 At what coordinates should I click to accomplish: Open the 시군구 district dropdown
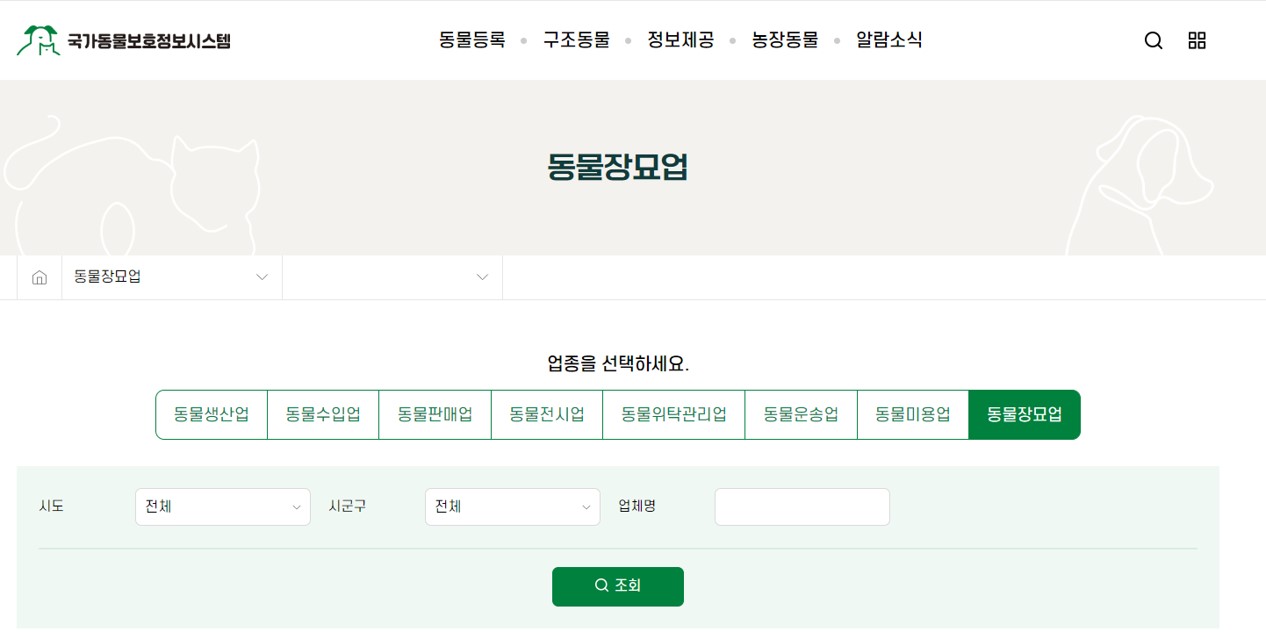click(x=512, y=507)
